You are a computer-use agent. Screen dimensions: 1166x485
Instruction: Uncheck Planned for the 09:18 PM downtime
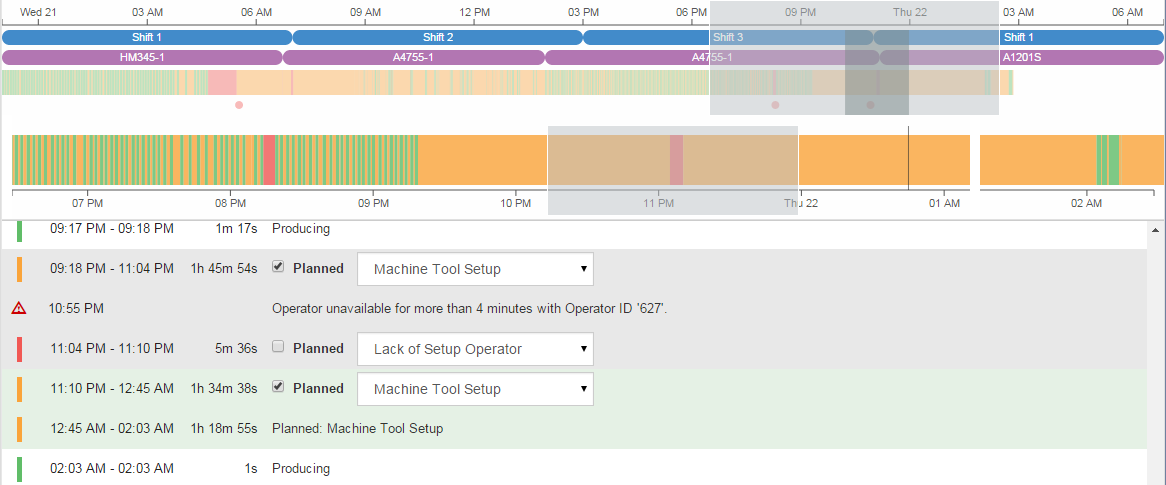click(279, 267)
